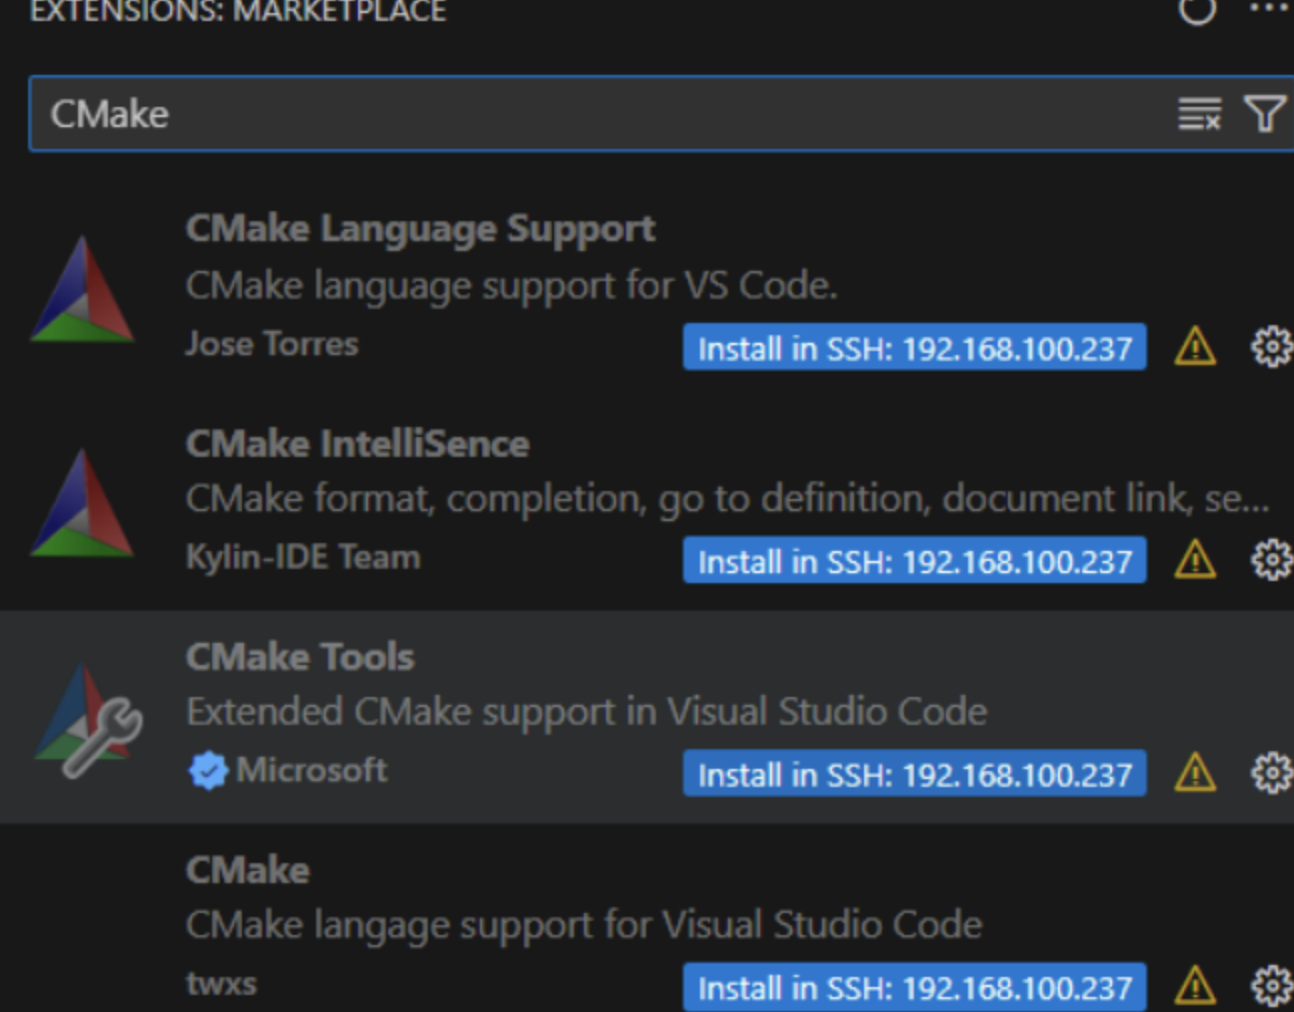Screen dimensions: 1294x1012
Task: Click description 'Extended CMake support in Visual Studio Code'
Action: pos(586,712)
